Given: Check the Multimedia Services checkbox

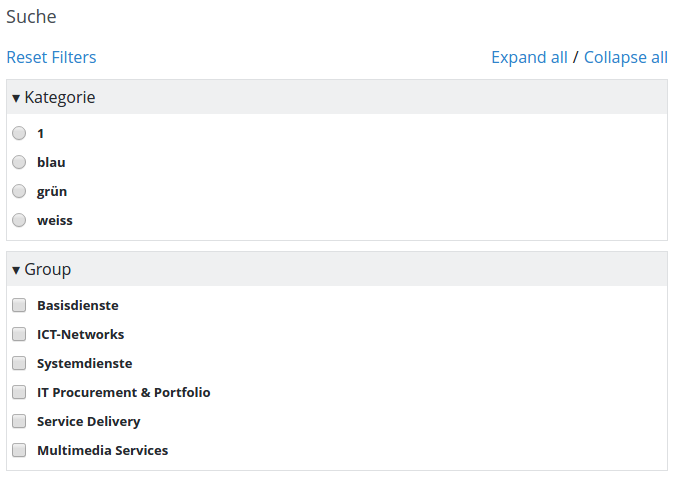Looking at the screenshot, I should tap(19, 450).
